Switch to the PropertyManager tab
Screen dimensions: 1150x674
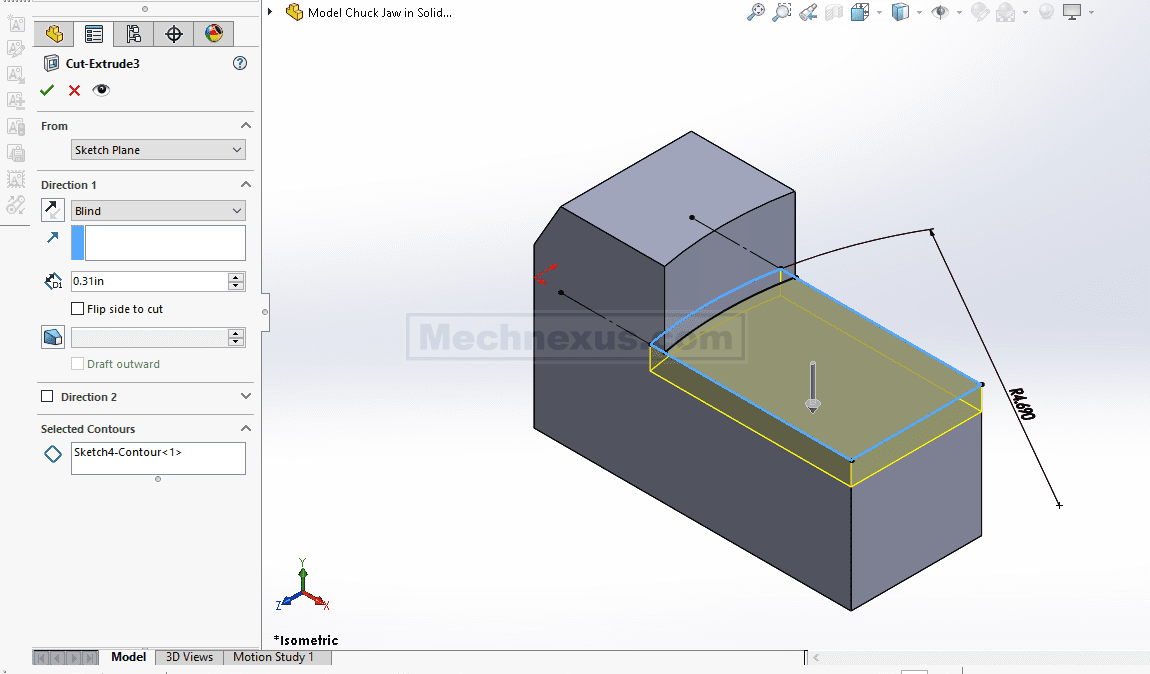pyautogui.click(x=94, y=34)
